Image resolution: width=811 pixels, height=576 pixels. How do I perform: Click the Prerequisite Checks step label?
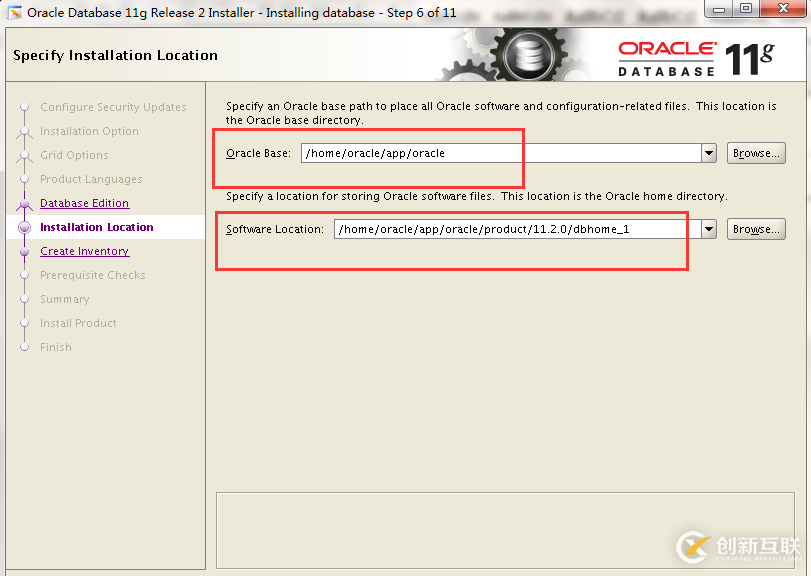tap(93, 275)
